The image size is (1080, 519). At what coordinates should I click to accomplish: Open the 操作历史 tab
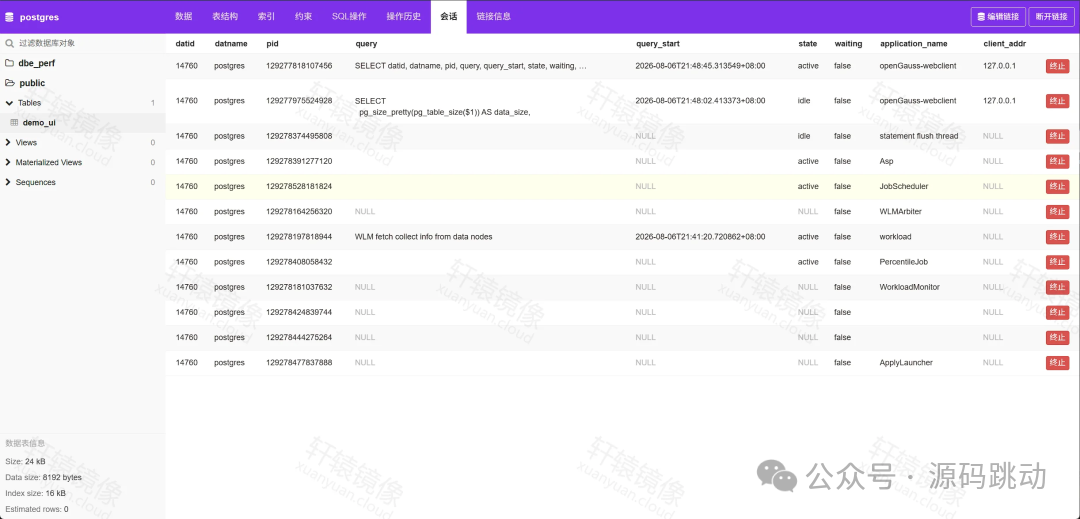[403, 17]
